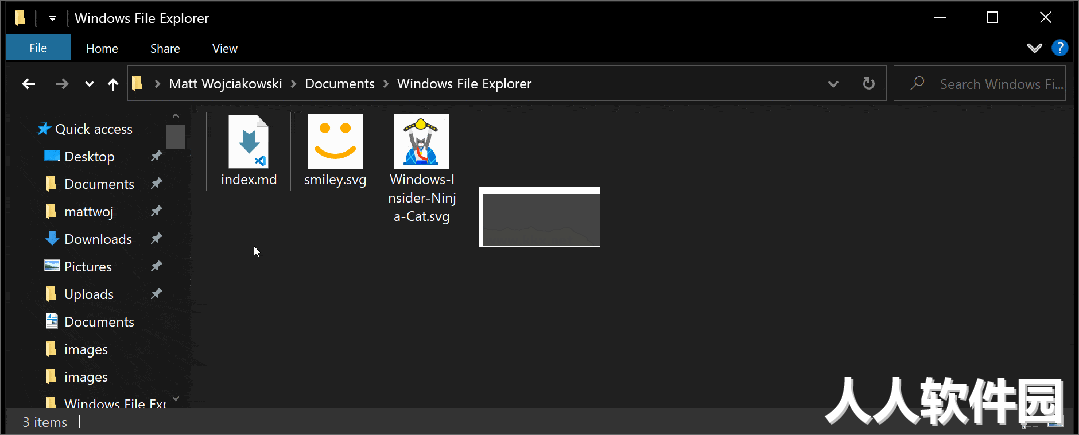Click the address bar folder icon
Screen dimensions: 1079x435
(137, 84)
